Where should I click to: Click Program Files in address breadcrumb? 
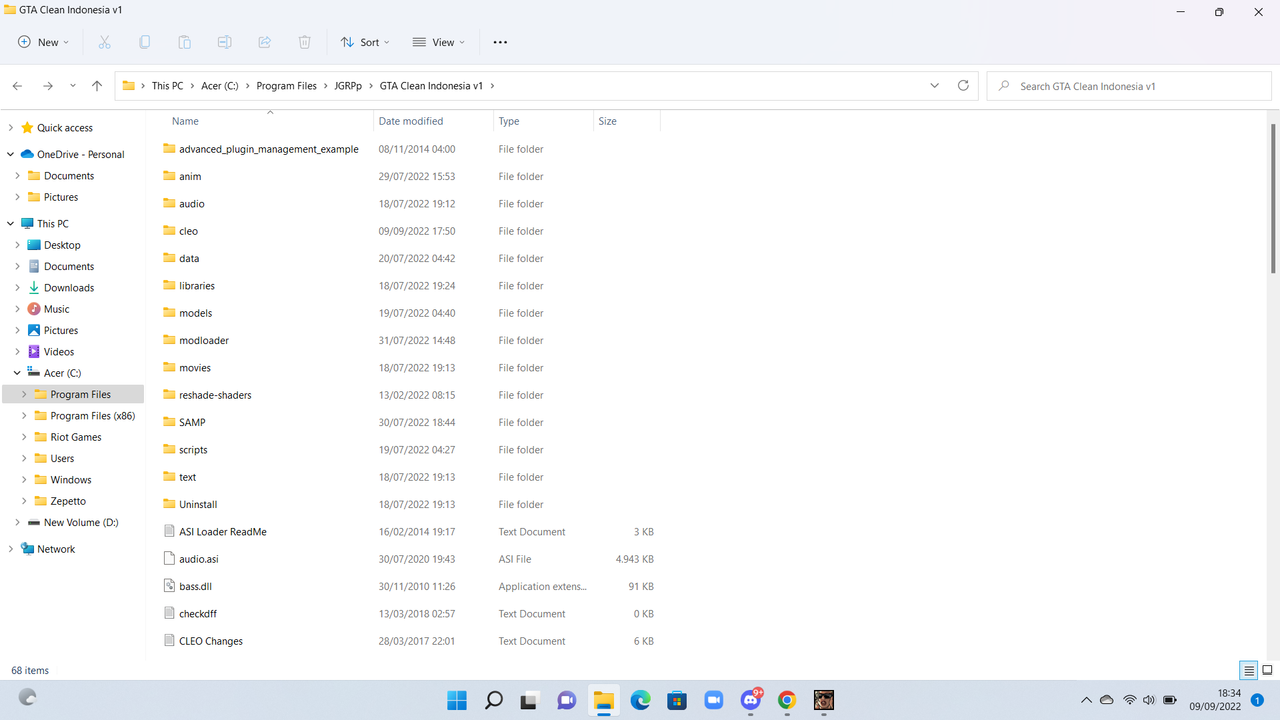[x=286, y=86]
